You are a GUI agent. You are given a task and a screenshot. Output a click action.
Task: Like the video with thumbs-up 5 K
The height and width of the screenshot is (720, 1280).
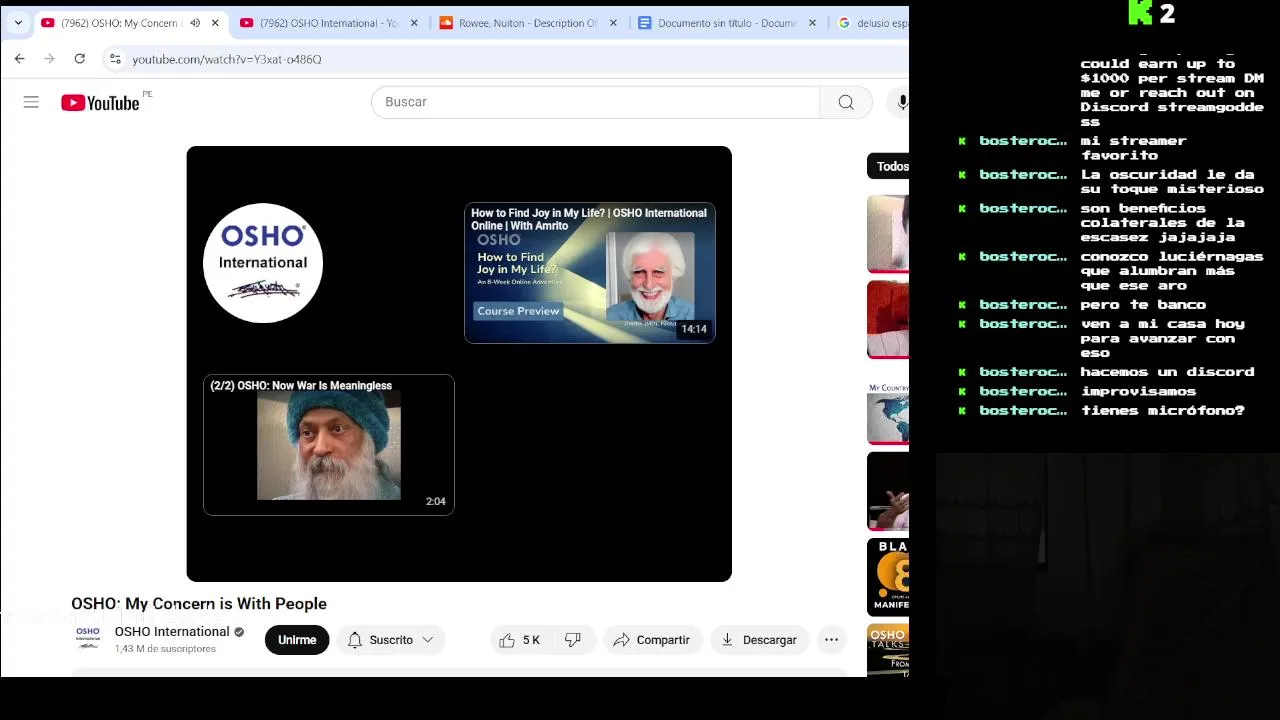click(522, 640)
